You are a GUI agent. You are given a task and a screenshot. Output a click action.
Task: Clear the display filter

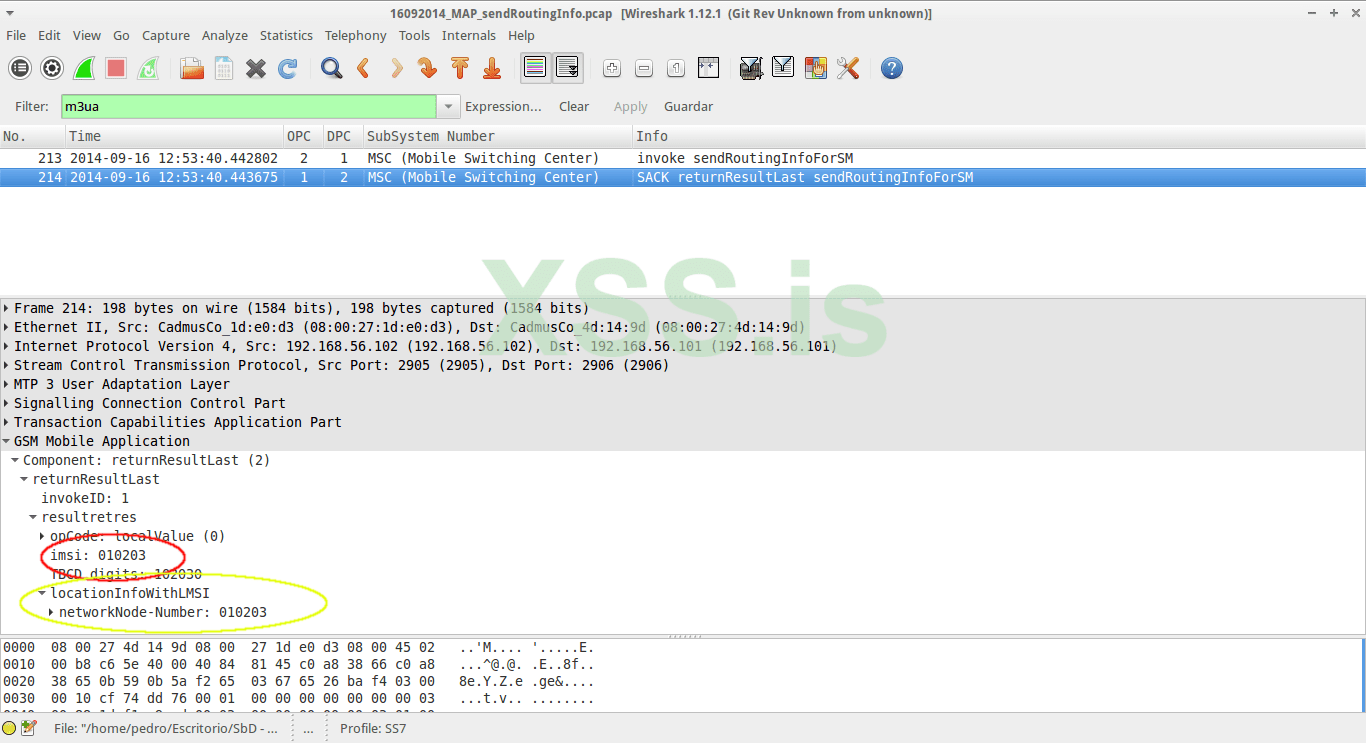(574, 107)
